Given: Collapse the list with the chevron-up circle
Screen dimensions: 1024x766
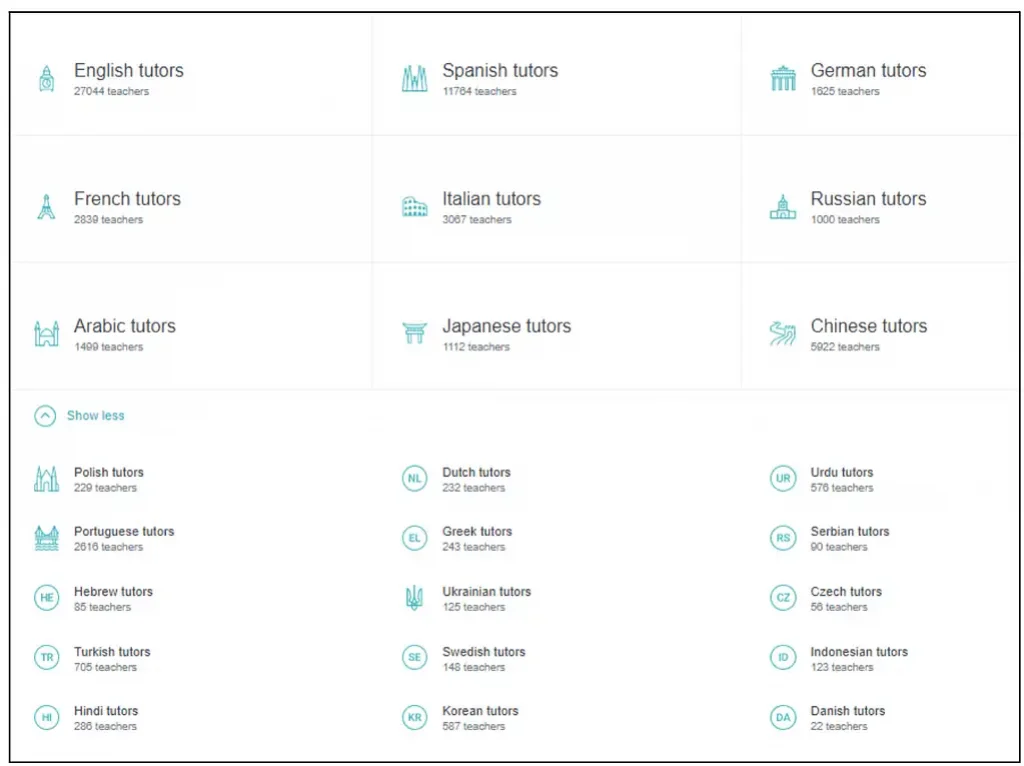Looking at the screenshot, I should tap(45, 416).
